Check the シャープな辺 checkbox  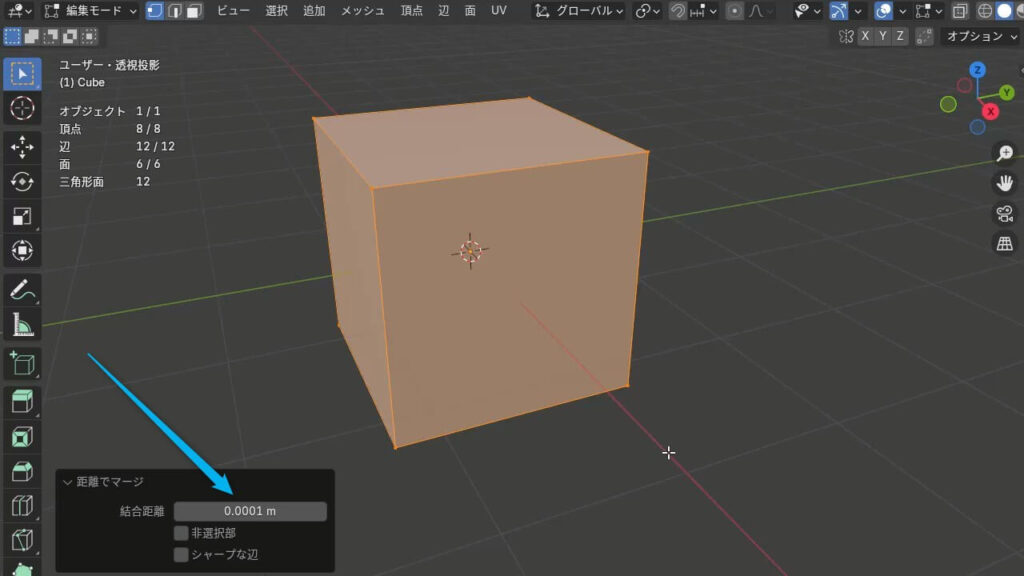click(x=181, y=554)
